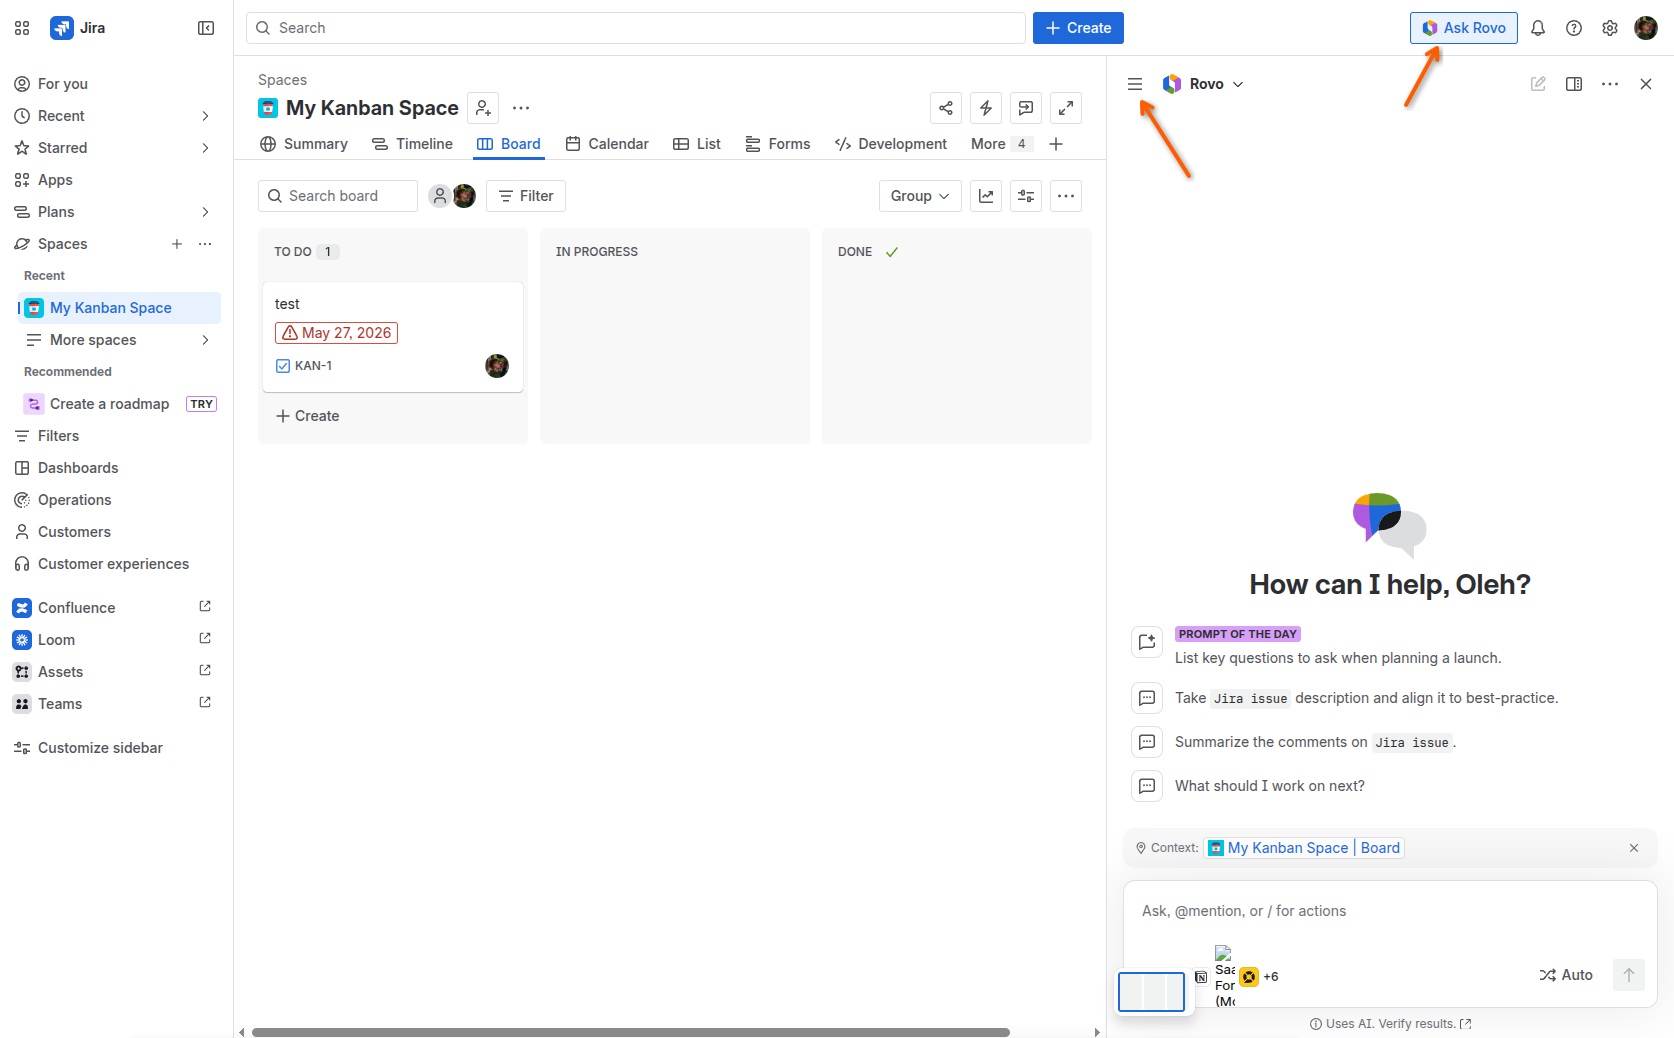This screenshot has height=1038, width=1674.
Task: Start a new Rovo chat with the edit icon
Action: (1538, 84)
